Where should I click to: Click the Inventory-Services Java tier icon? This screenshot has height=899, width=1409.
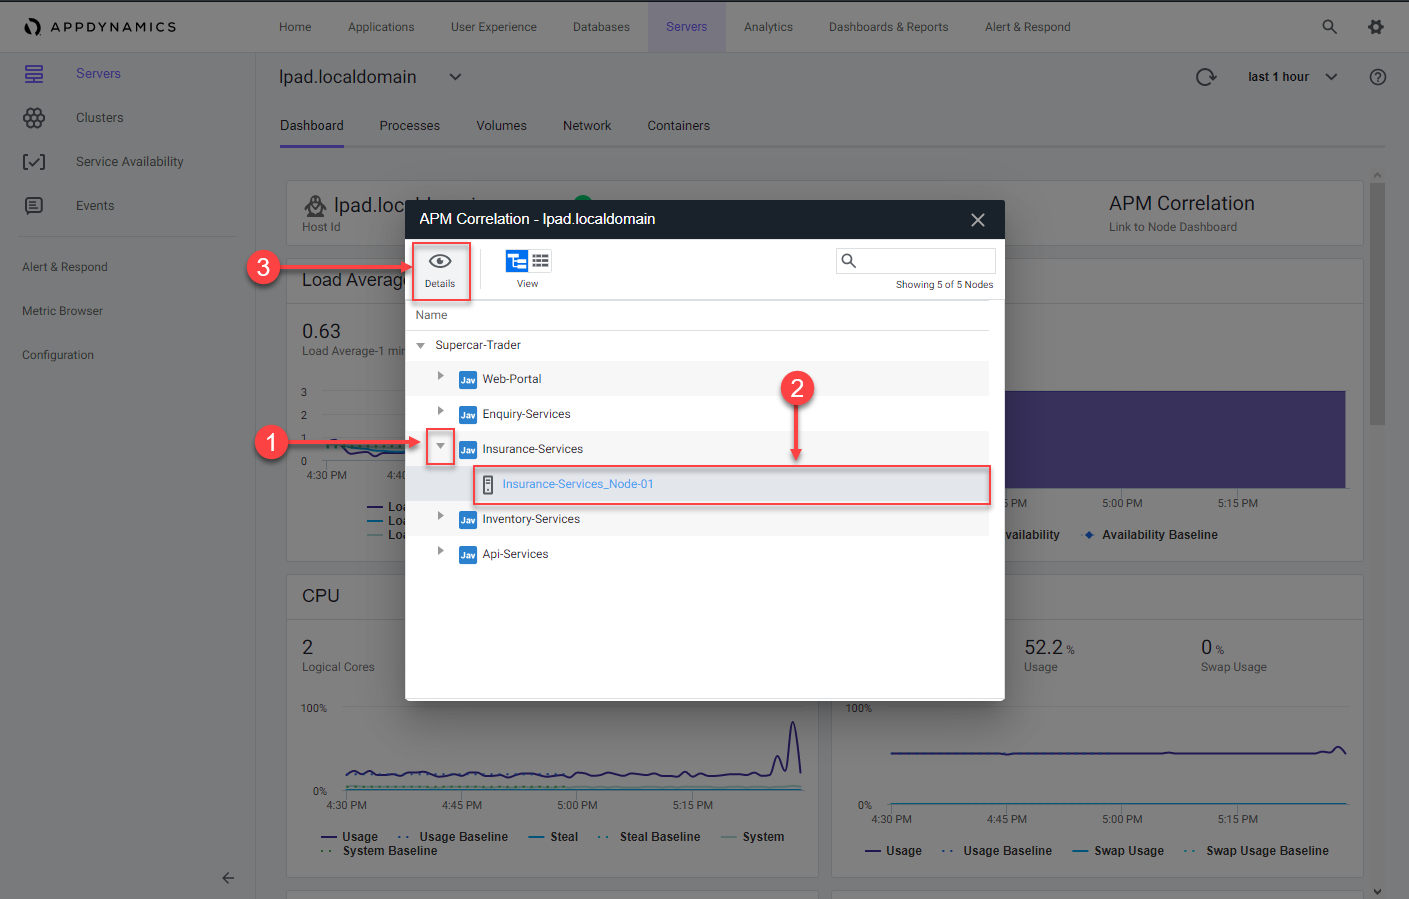(x=468, y=520)
